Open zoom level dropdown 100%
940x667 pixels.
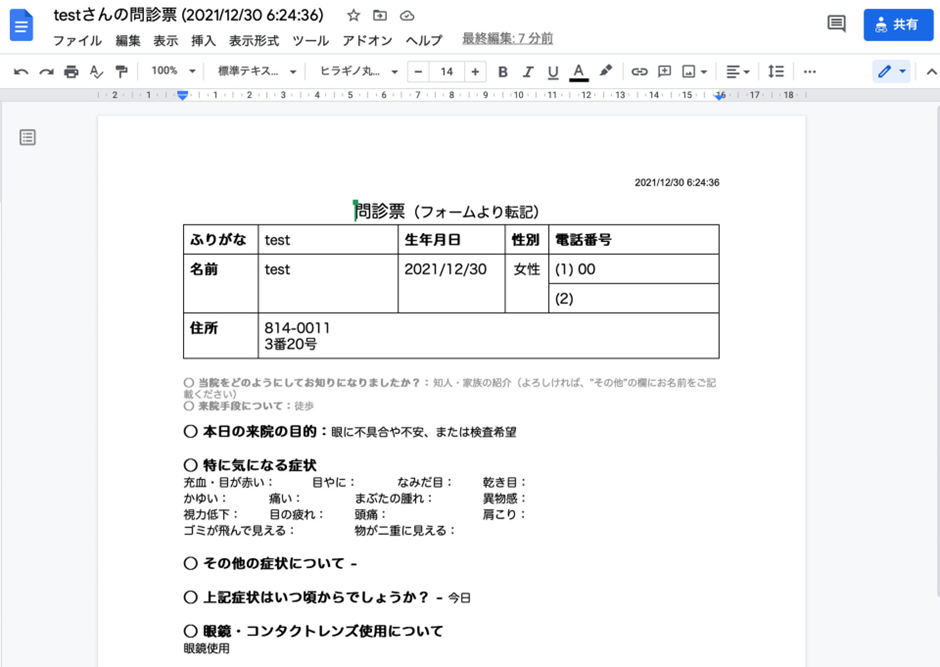173,71
